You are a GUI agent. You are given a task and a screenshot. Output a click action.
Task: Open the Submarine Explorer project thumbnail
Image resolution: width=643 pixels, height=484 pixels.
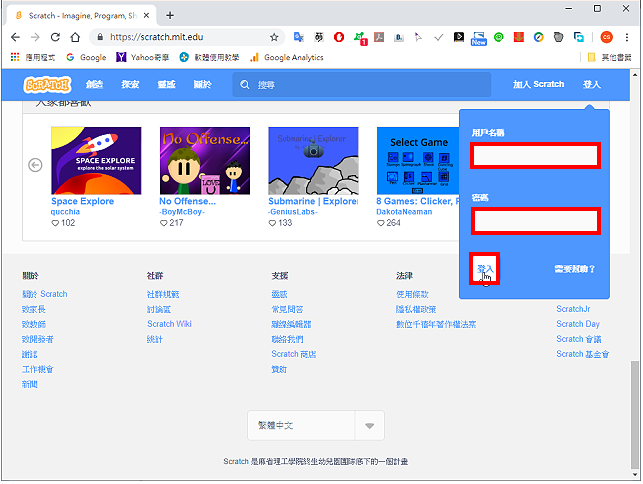click(313, 161)
